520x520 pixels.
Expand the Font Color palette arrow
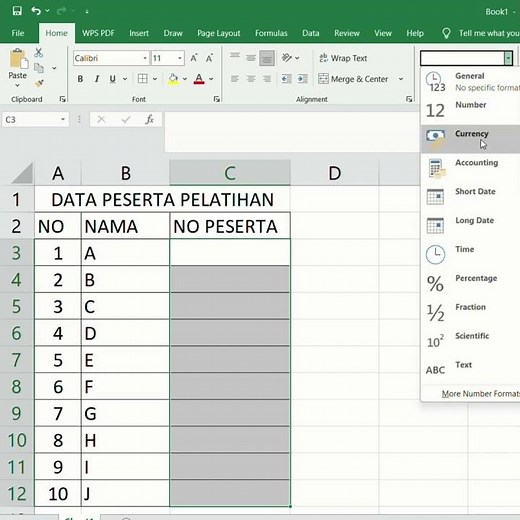tap(211, 79)
